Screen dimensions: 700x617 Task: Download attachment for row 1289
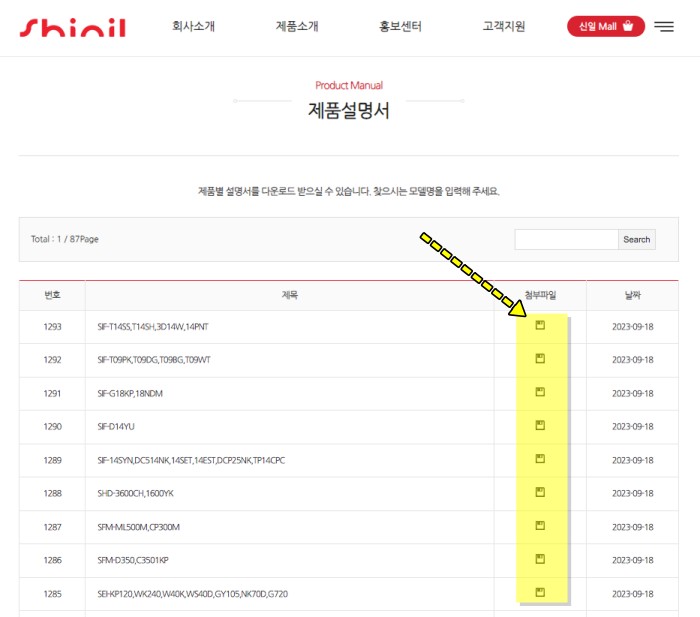click(540, 459)
